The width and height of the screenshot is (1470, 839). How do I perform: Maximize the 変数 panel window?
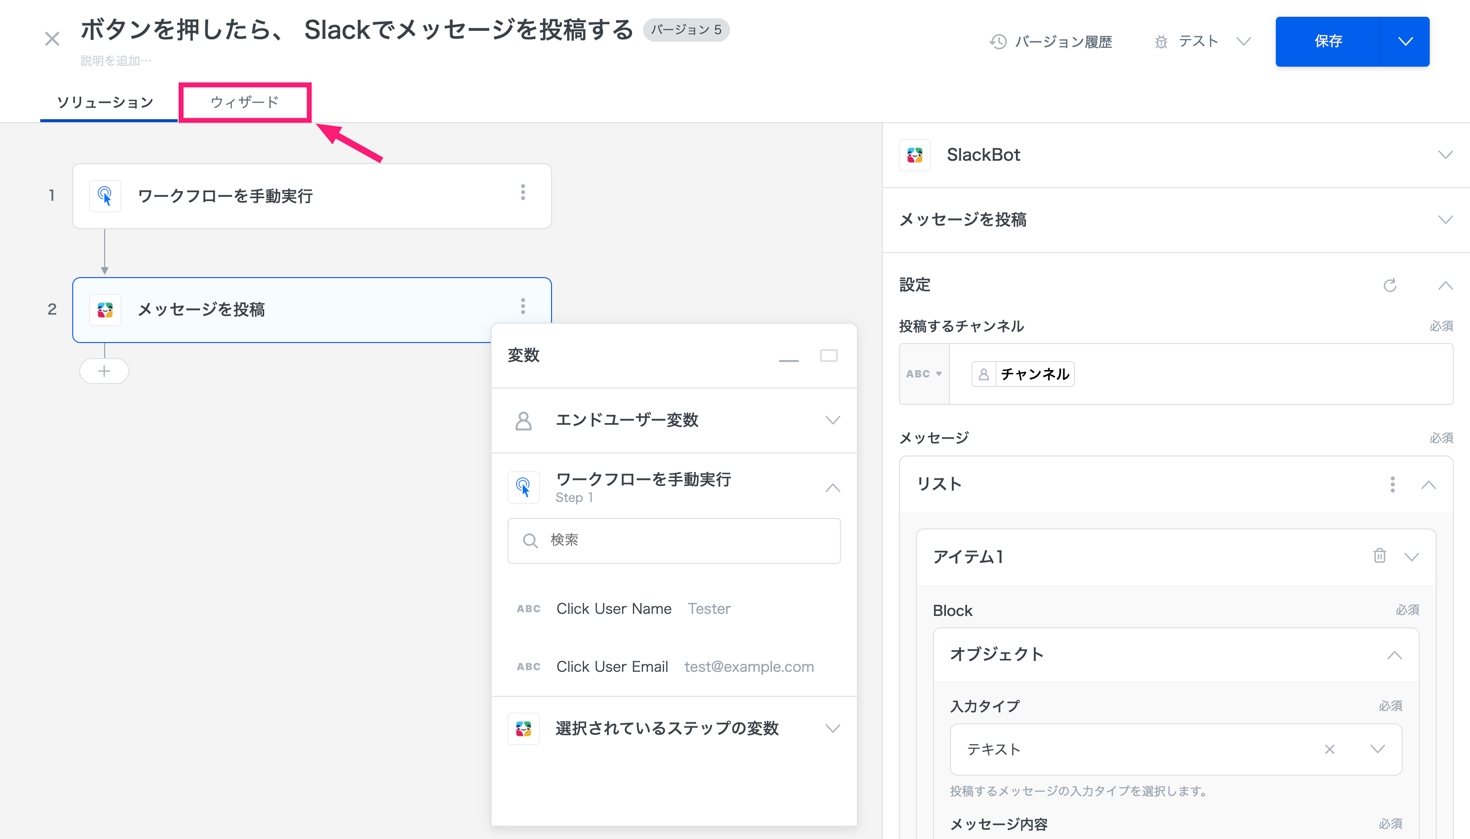[x=829, y=356]
